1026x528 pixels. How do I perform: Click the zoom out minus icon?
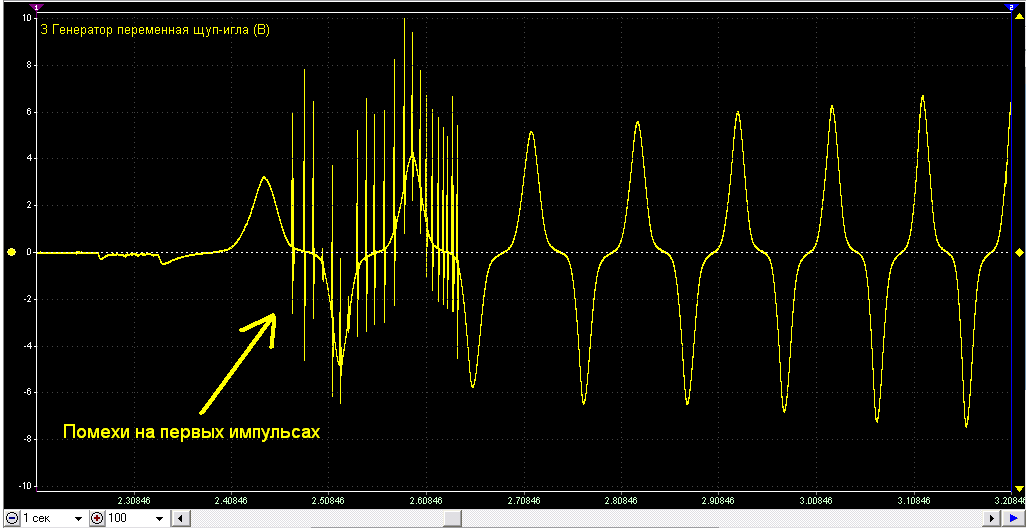[12, 518]
